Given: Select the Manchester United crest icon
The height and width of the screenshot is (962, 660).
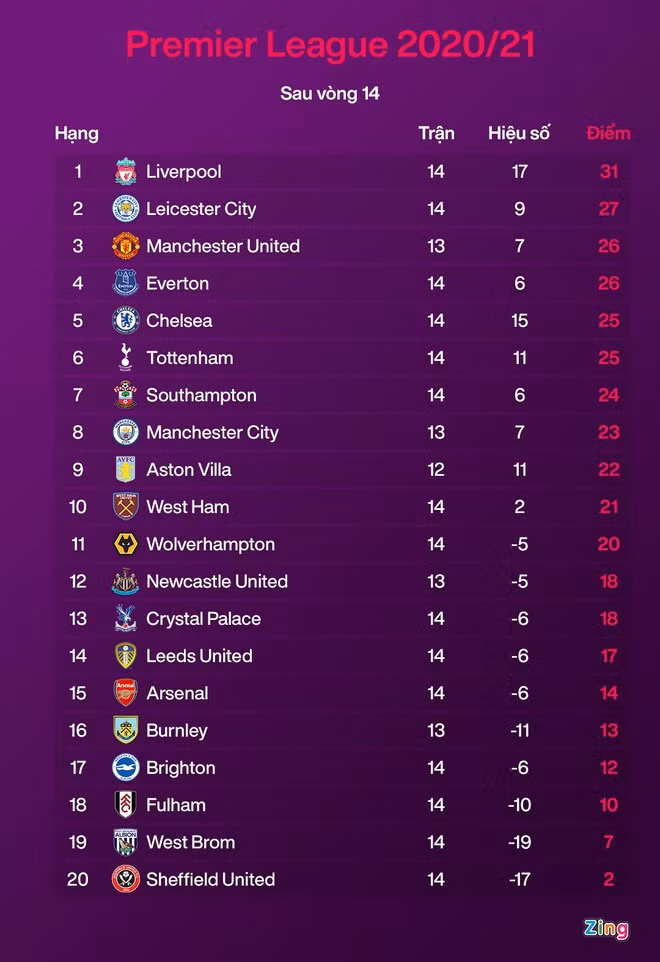Looking at the screenshot, I should click(125, 246).
